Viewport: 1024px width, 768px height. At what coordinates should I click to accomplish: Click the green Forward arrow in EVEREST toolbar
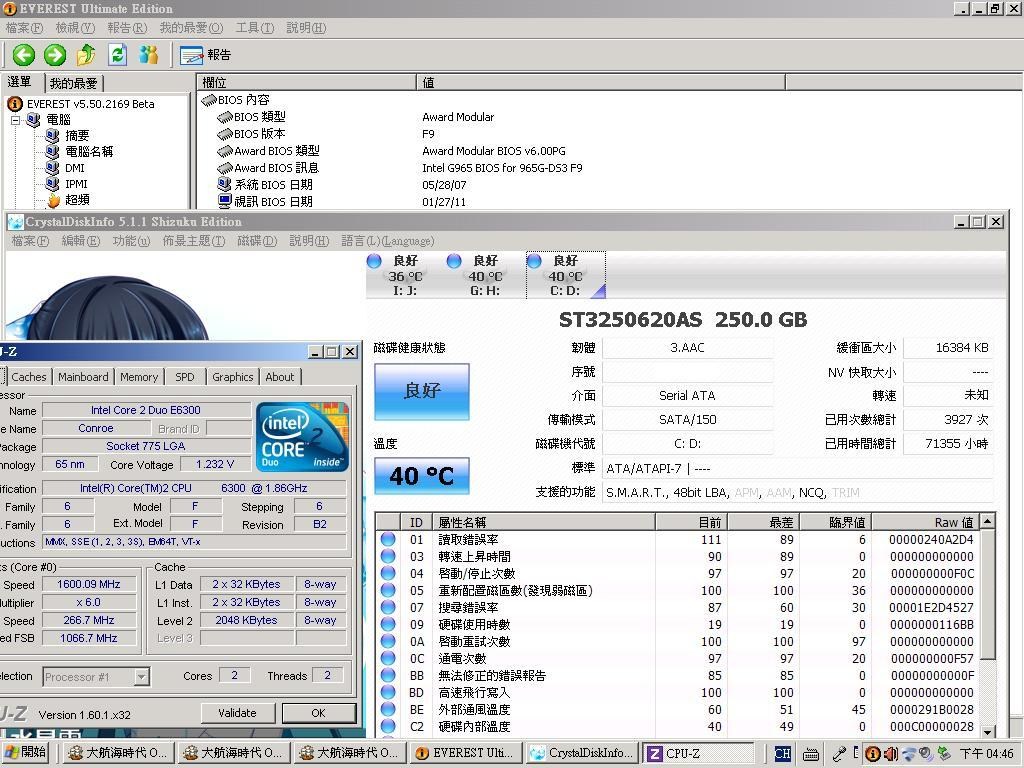(x=55, y=55)
